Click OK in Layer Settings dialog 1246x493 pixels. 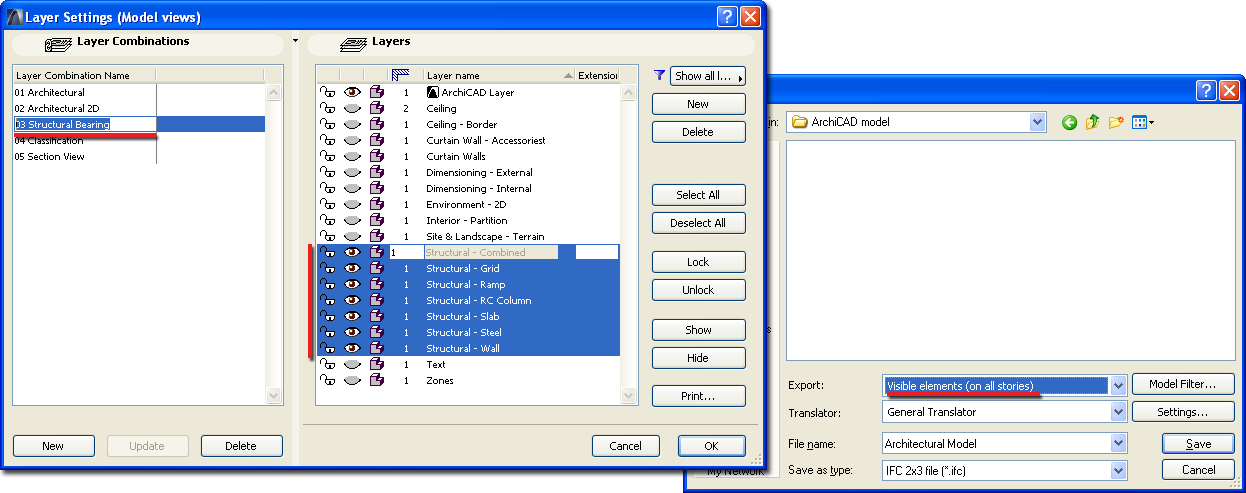712,446
